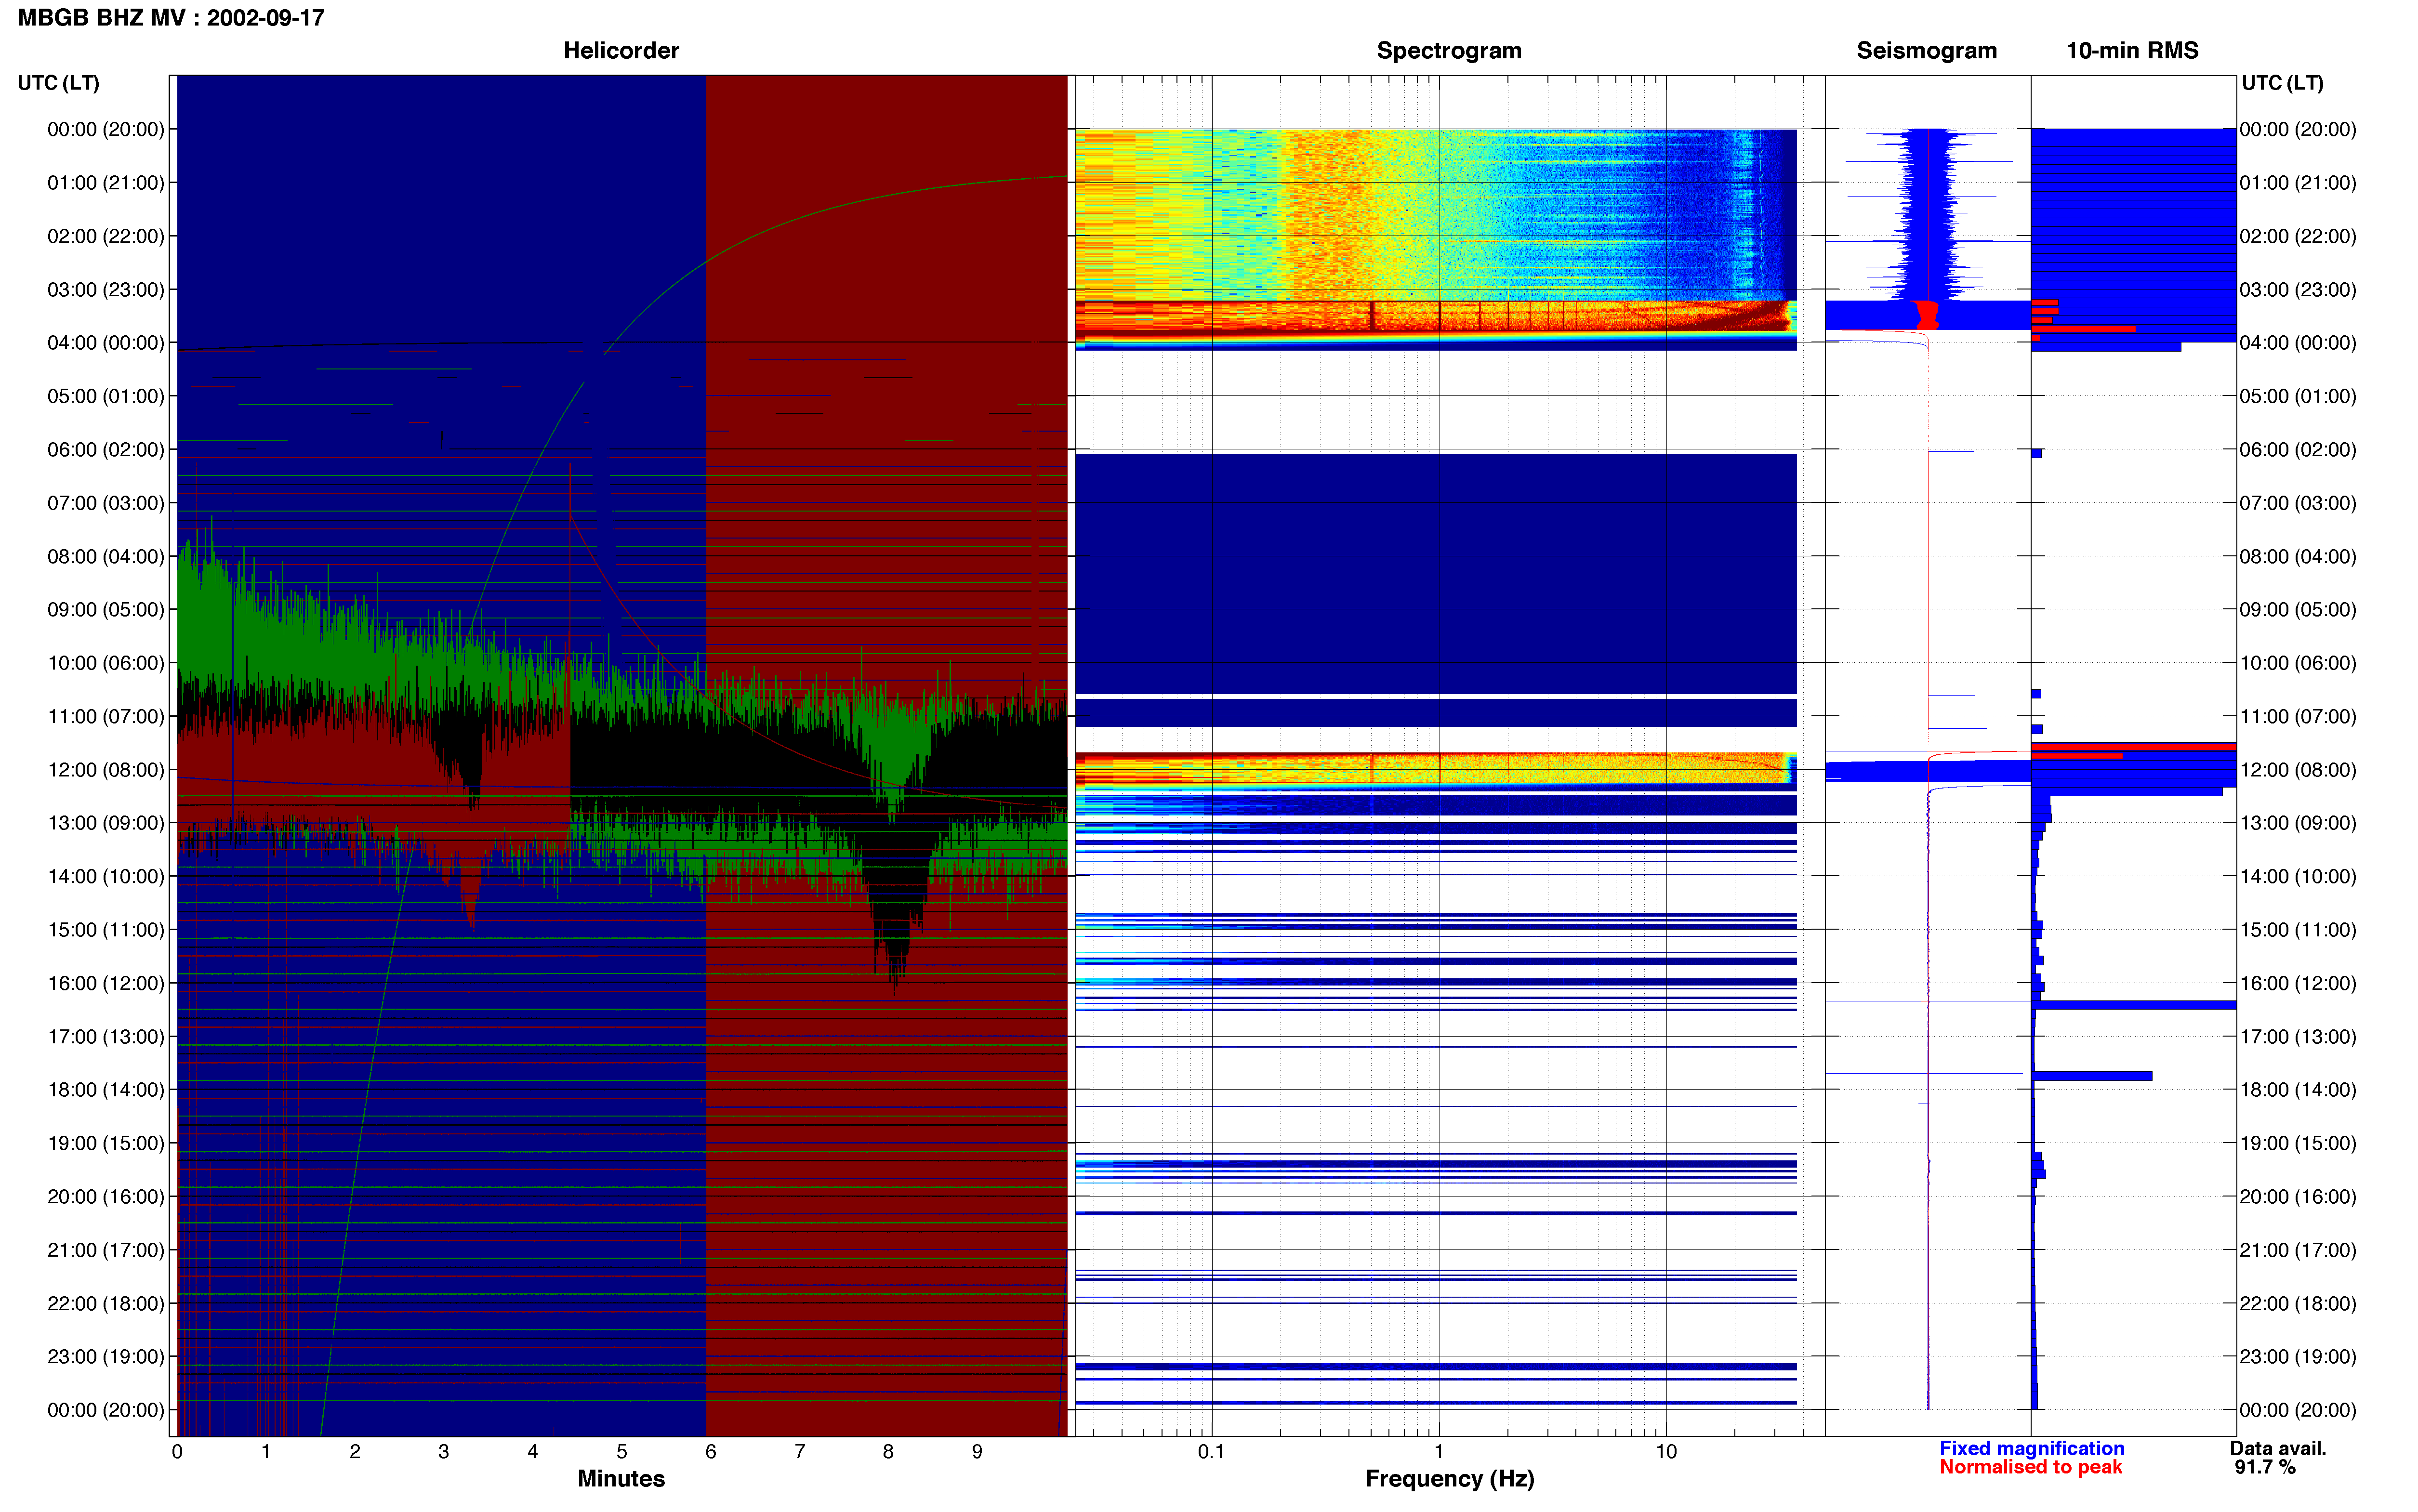Click the '10' frequency tick label
This screenshot has height=1512, width=2418.
pos(1666,1452)
